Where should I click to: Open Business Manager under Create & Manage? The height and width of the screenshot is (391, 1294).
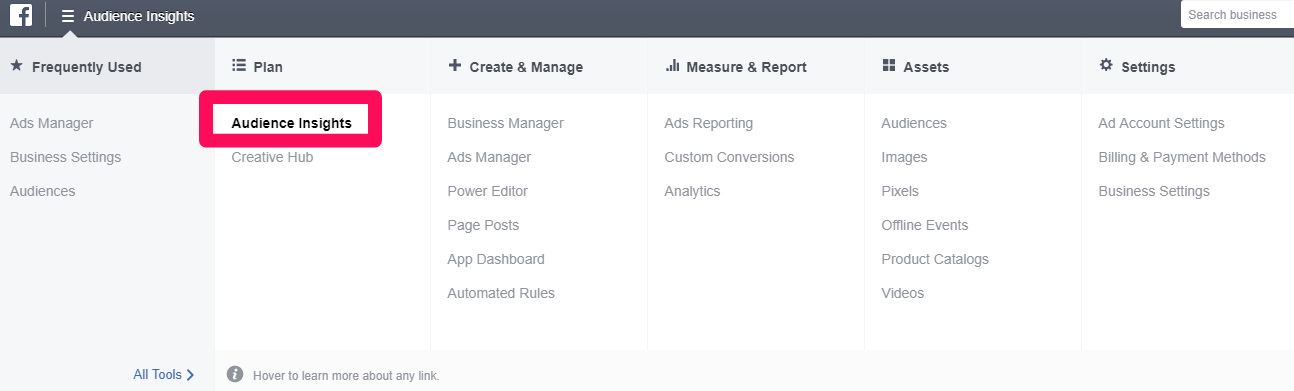[x=505, y=123]
